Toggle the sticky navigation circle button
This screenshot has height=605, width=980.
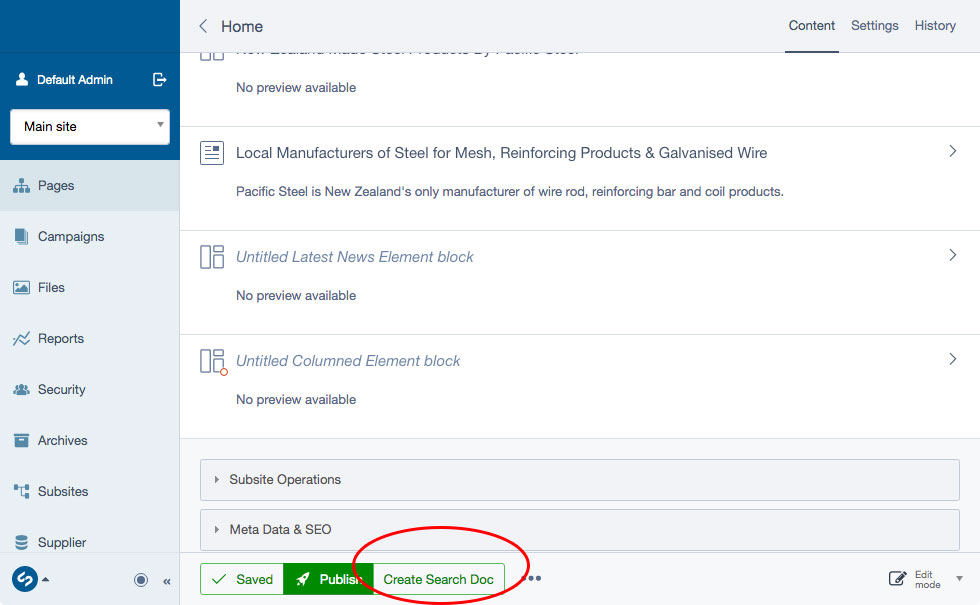pos(141,580)
